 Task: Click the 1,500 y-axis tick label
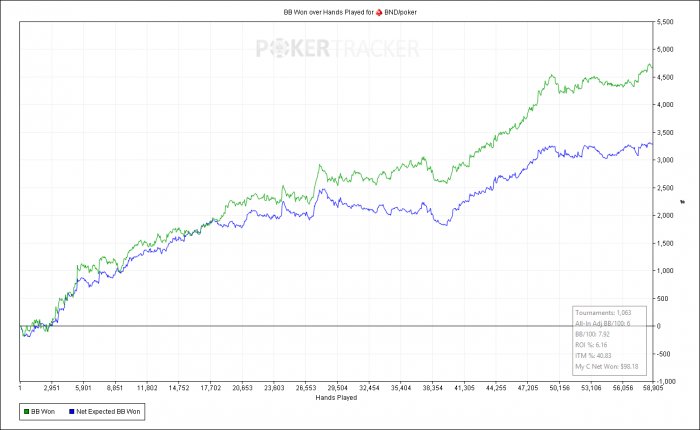pyautogui.click(x=665, y=243)
